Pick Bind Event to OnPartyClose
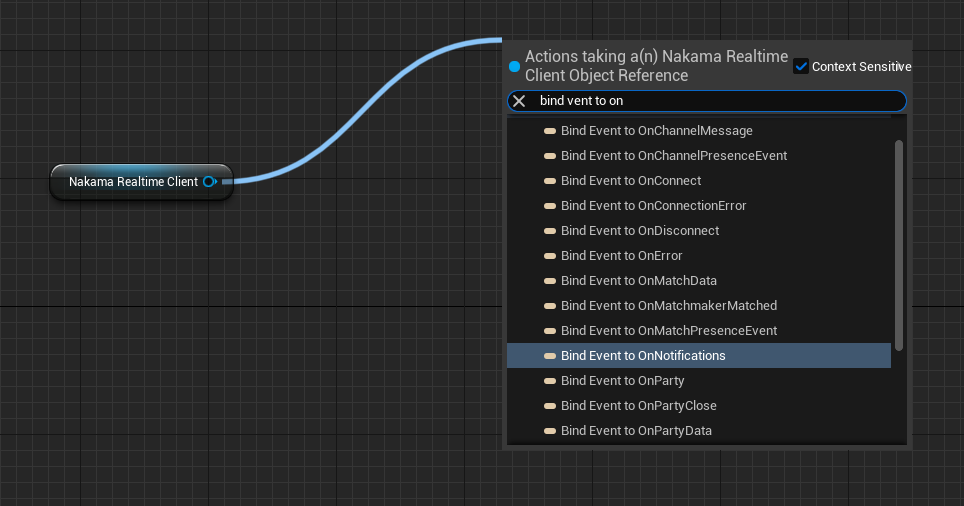The width and height of the screenshot is (964, 506). pyautogui.click(x=638, y=406)
